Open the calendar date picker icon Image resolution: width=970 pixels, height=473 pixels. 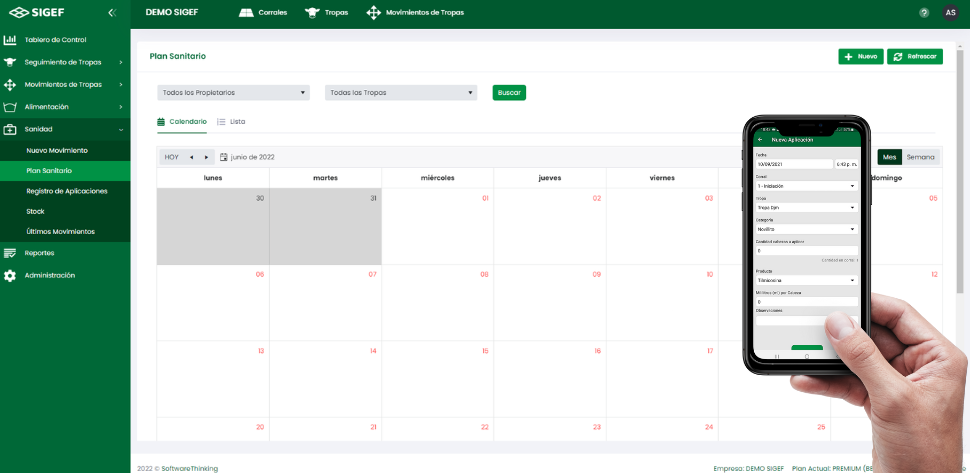[224, 157]
